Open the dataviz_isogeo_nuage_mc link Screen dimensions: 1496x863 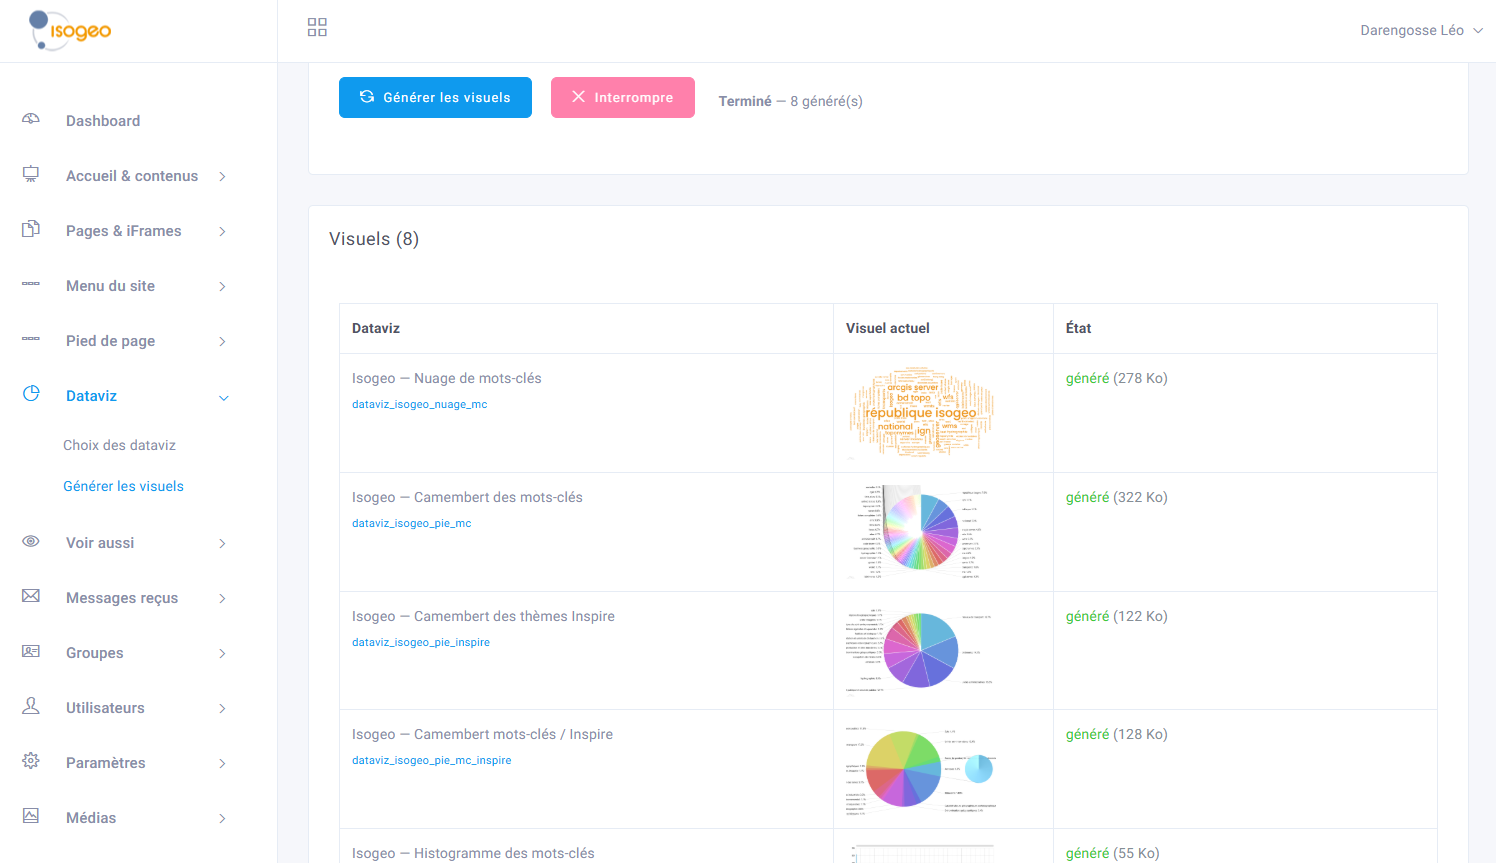pos(420,404)
